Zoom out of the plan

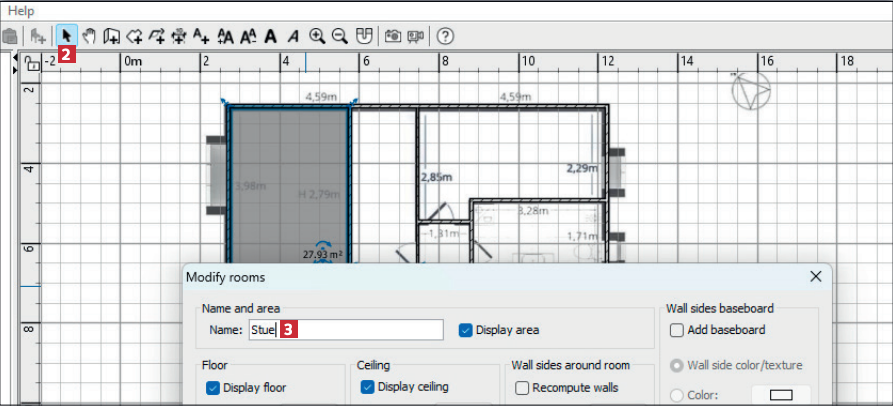[x=340, y=36]
